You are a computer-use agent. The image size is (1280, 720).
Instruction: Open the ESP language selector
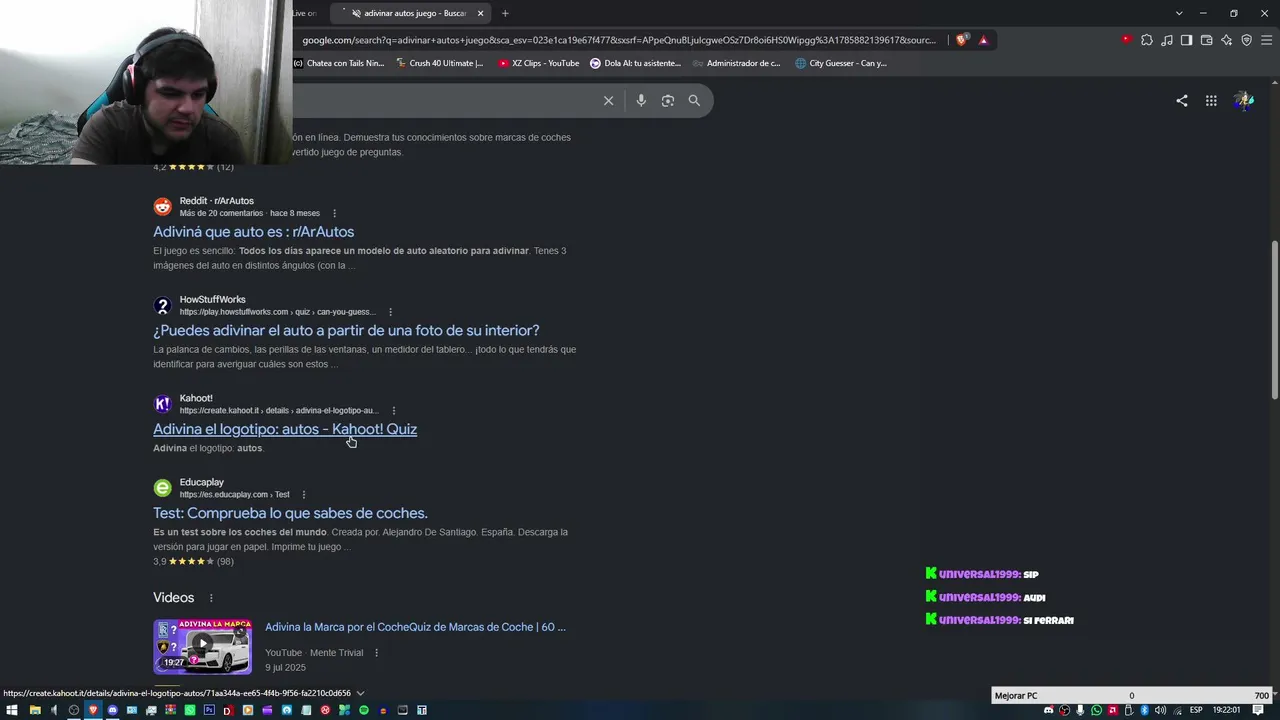[x=1196, y=710]
